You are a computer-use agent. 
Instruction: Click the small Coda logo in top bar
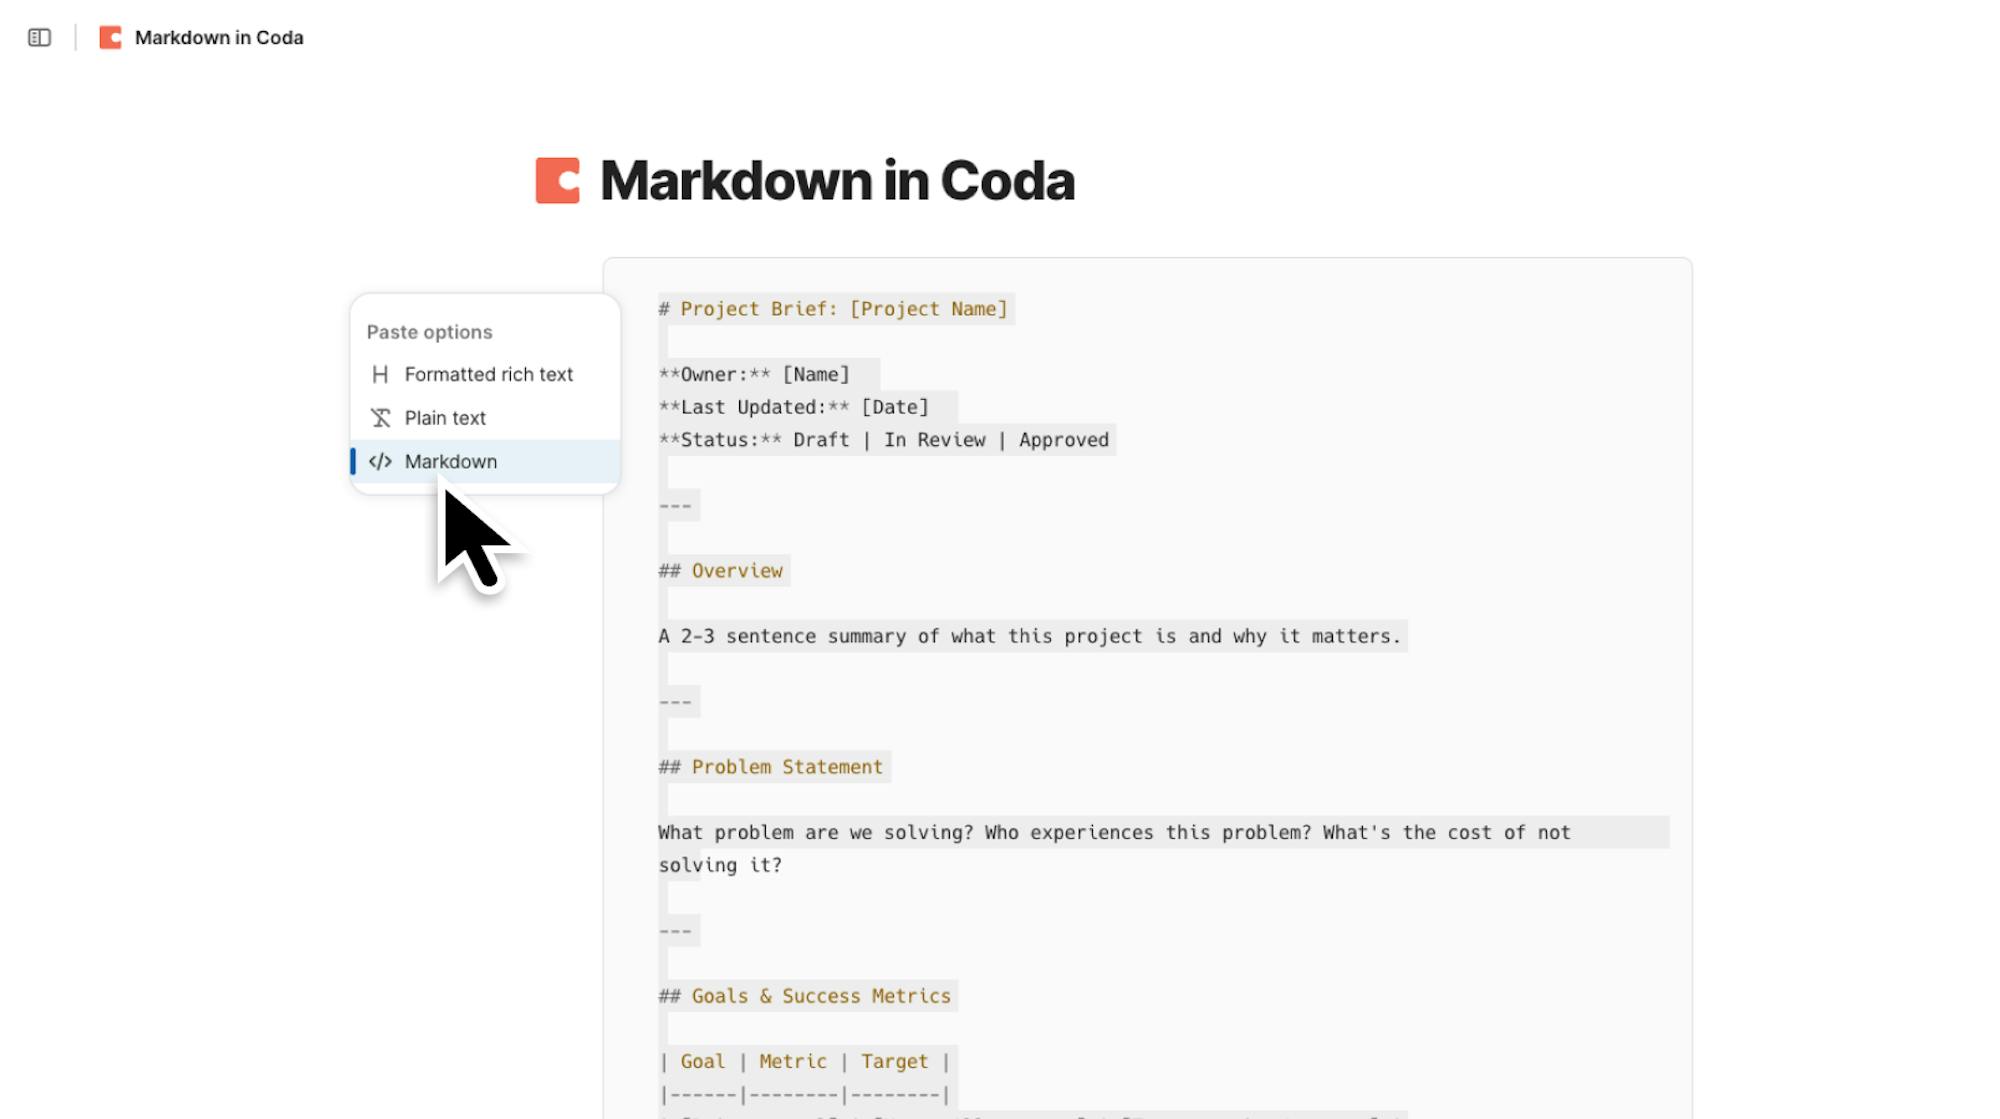110,38
